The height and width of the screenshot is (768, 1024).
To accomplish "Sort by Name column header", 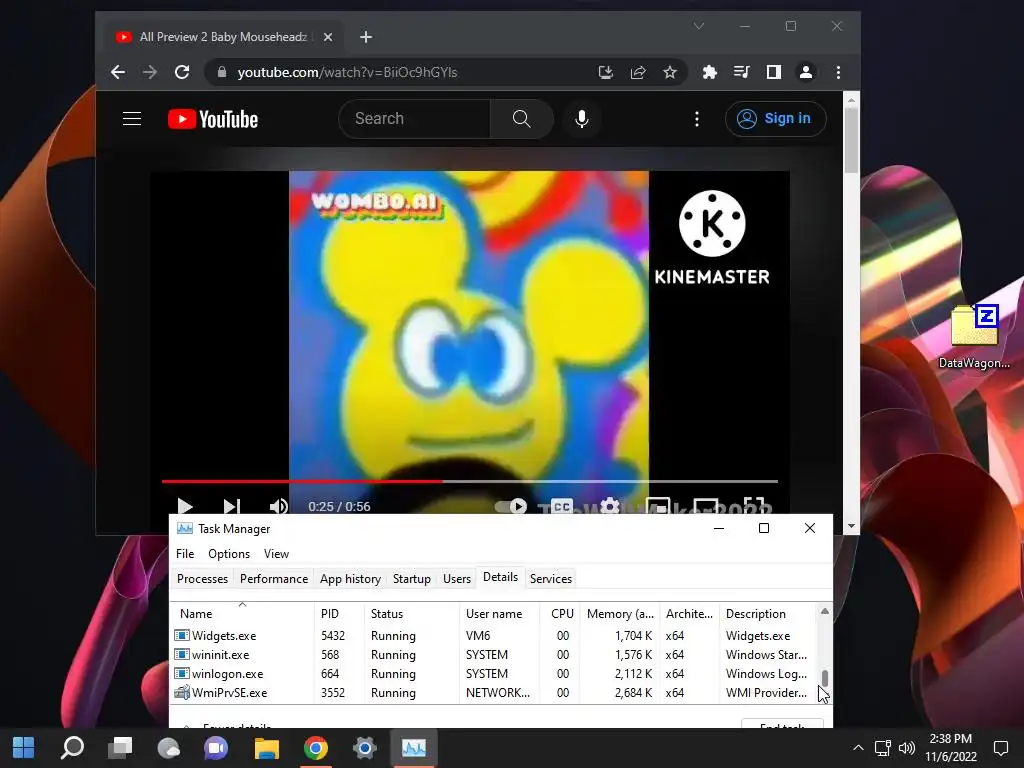I will (x=242, y=614).
